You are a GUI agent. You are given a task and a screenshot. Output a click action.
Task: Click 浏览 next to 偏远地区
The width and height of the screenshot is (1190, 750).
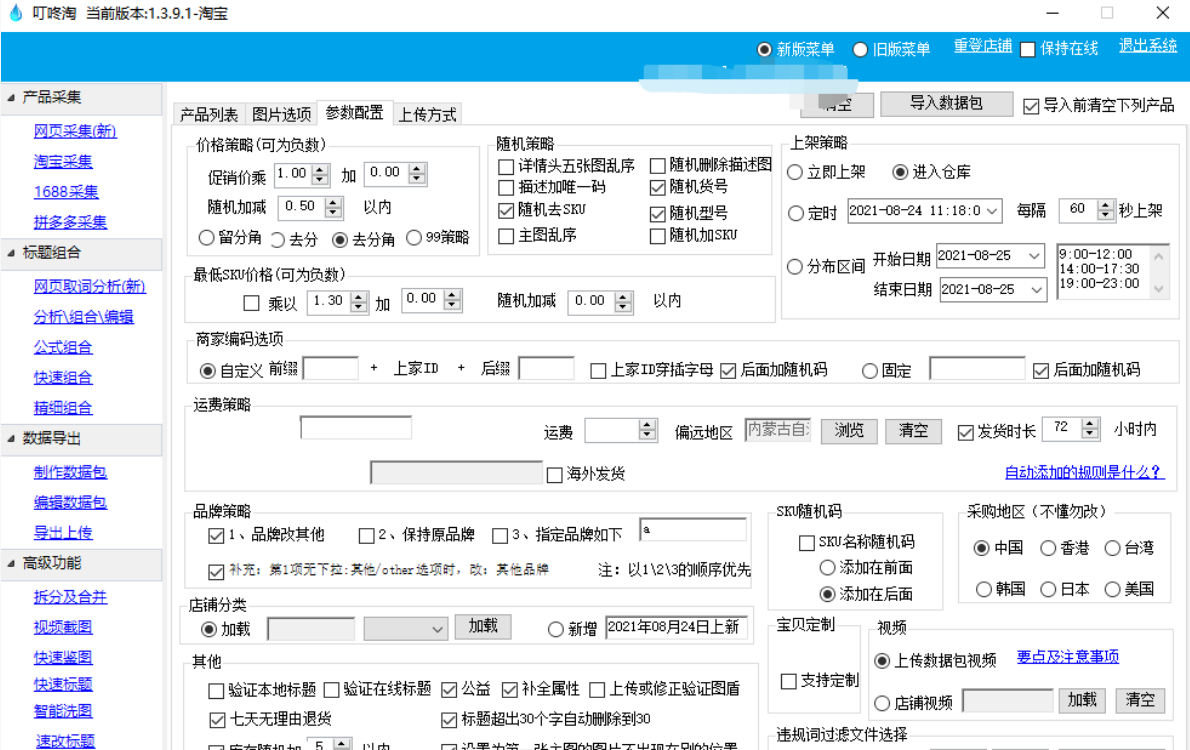tap(848, 431)
